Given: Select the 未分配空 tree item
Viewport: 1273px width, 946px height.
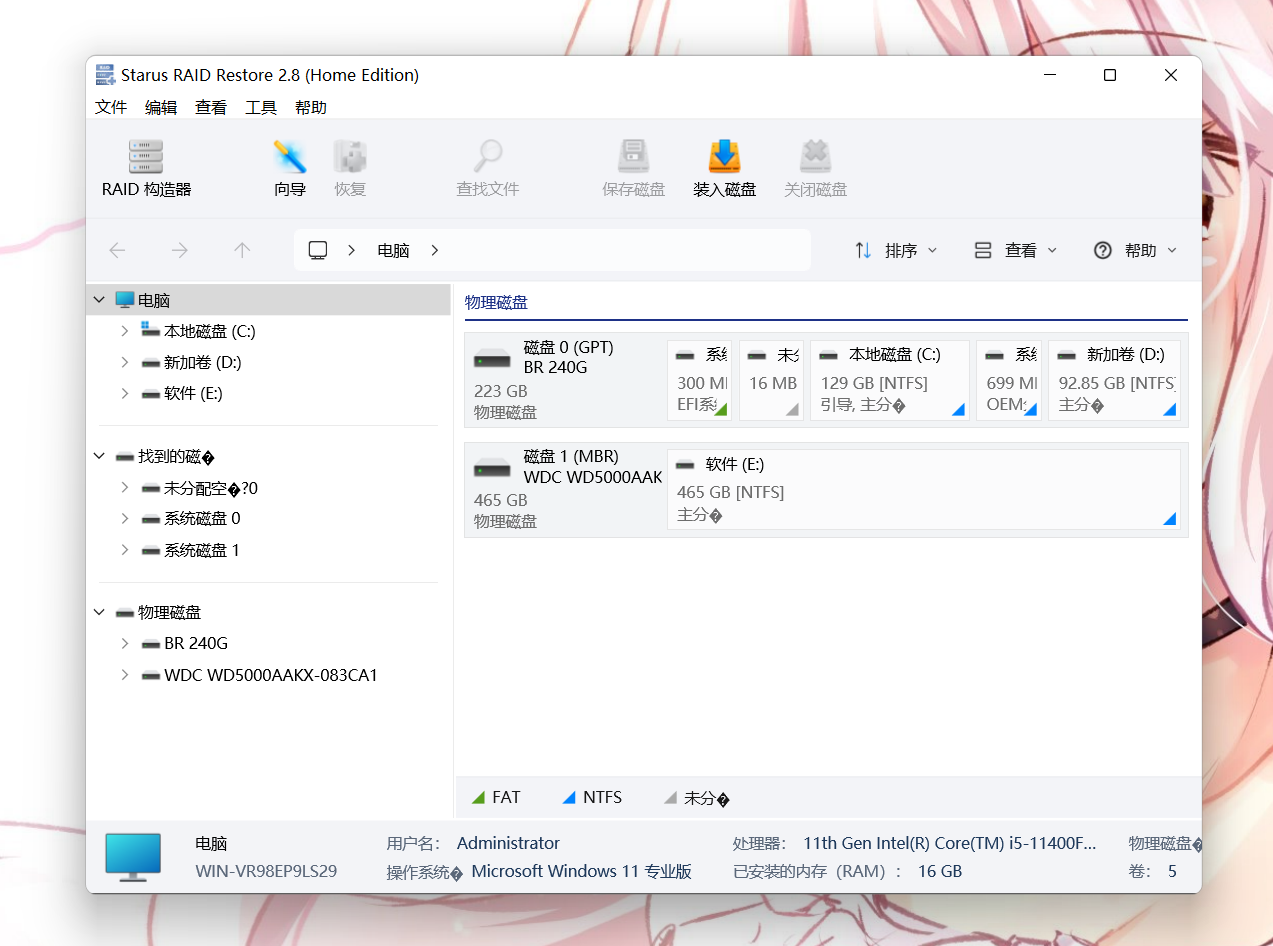Looking at the screenshot, I should [x=211, y=488].
